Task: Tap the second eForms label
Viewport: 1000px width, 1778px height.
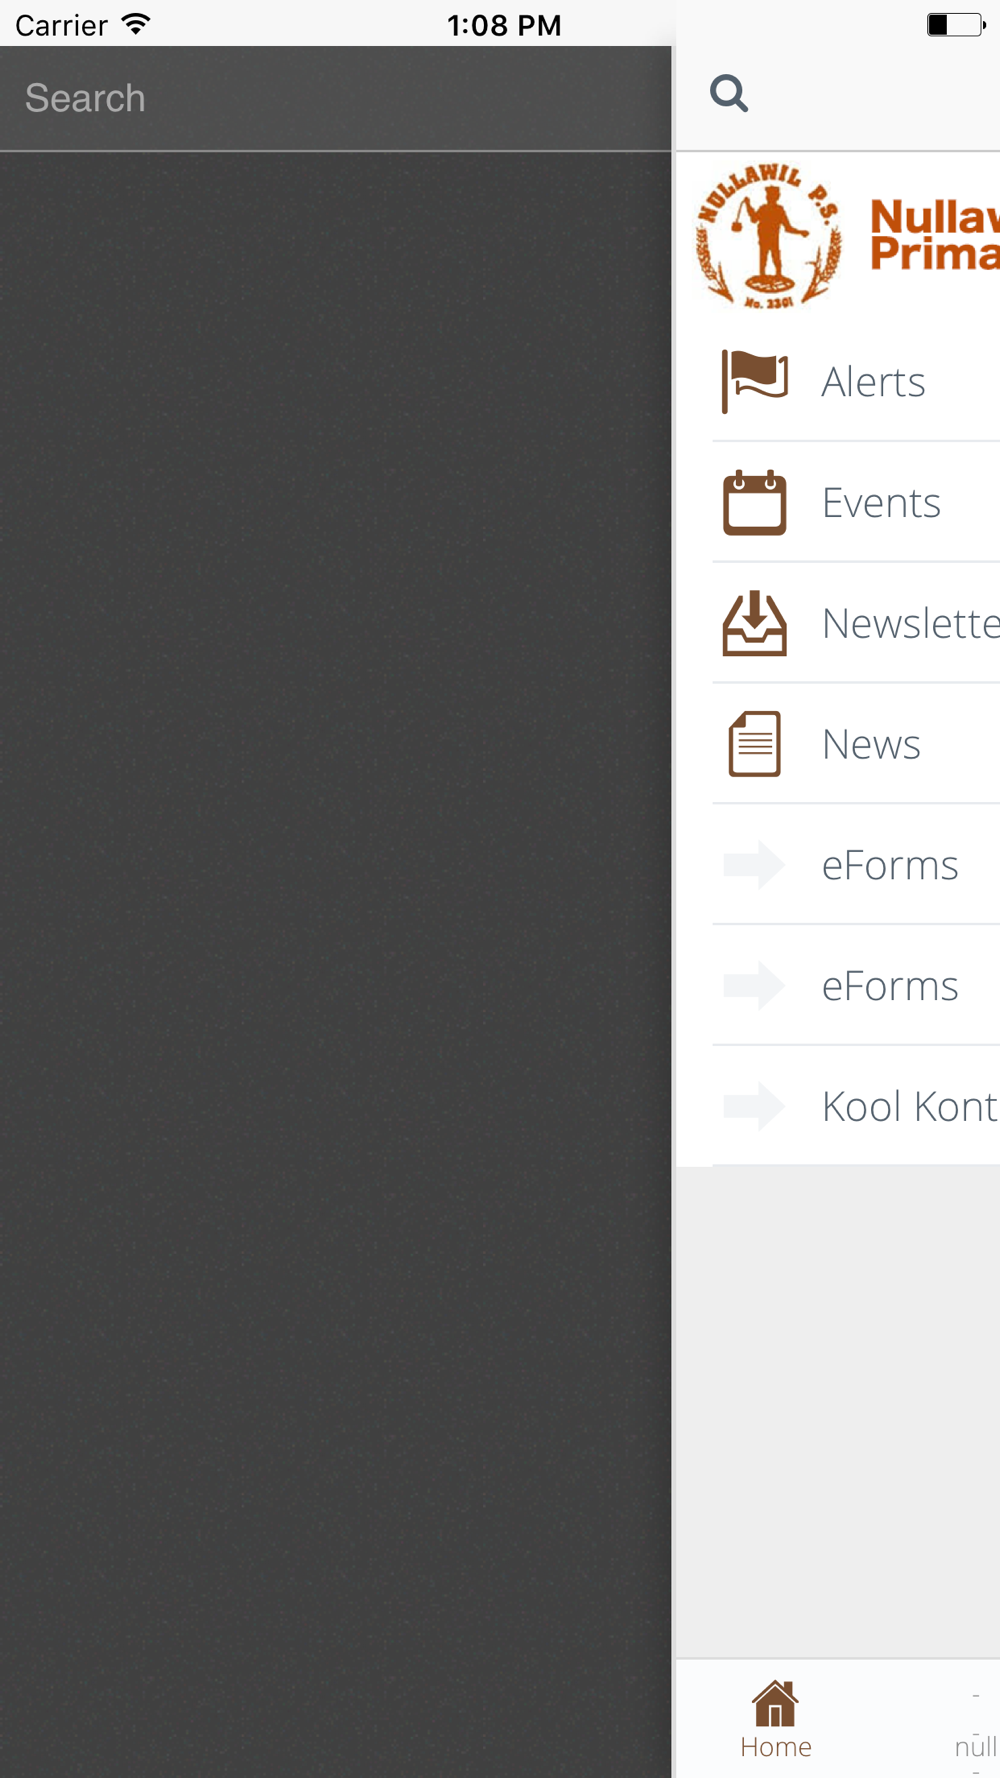Action: pyautogui.click(x=890, y=986)
